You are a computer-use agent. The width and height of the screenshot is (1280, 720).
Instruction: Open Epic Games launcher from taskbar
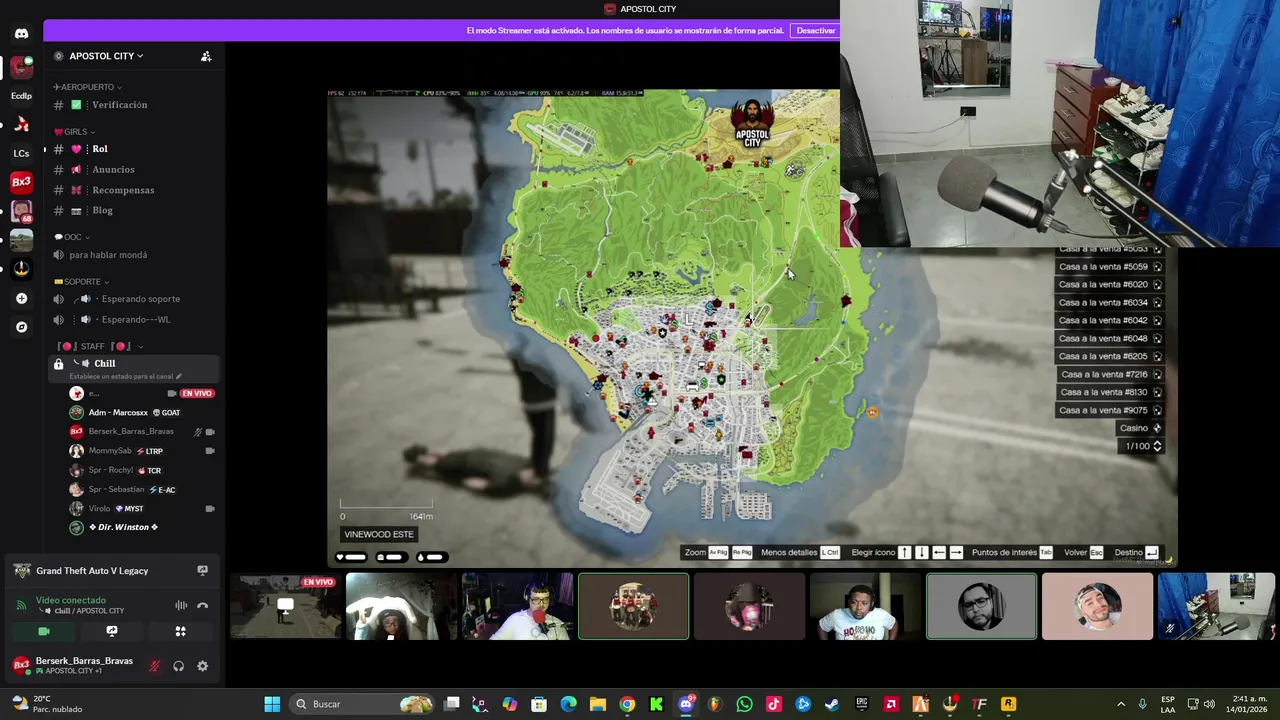coord(861,704)
